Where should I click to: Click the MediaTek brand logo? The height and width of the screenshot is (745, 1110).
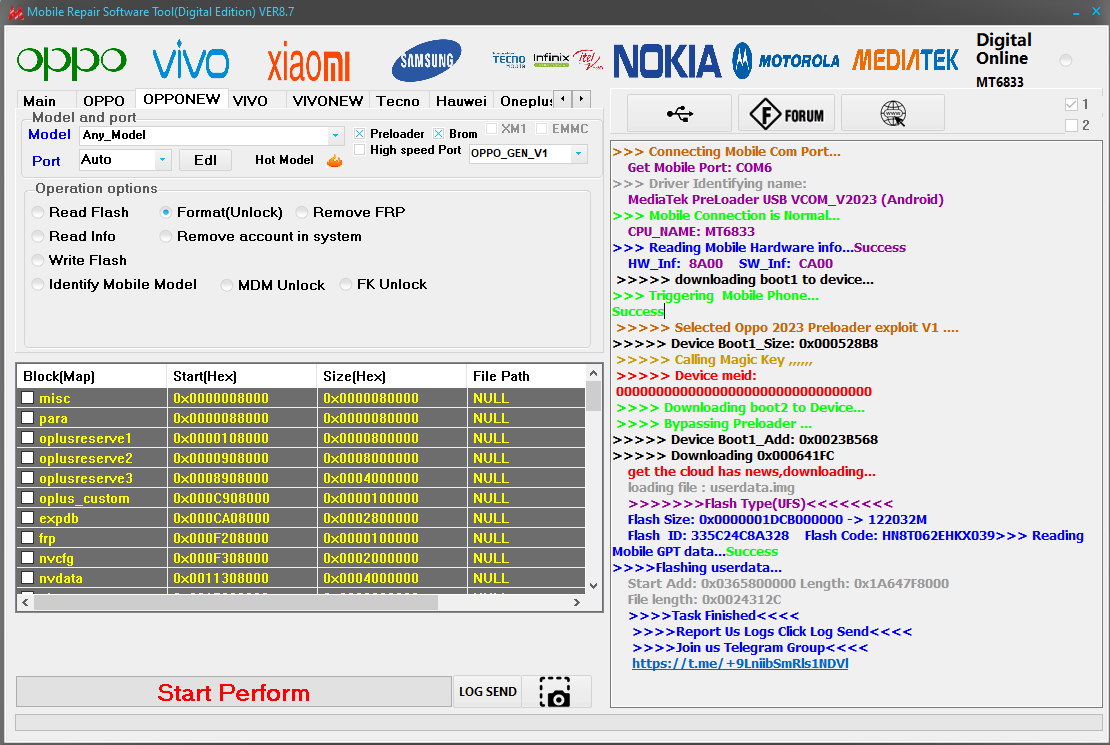coord(905,60)
